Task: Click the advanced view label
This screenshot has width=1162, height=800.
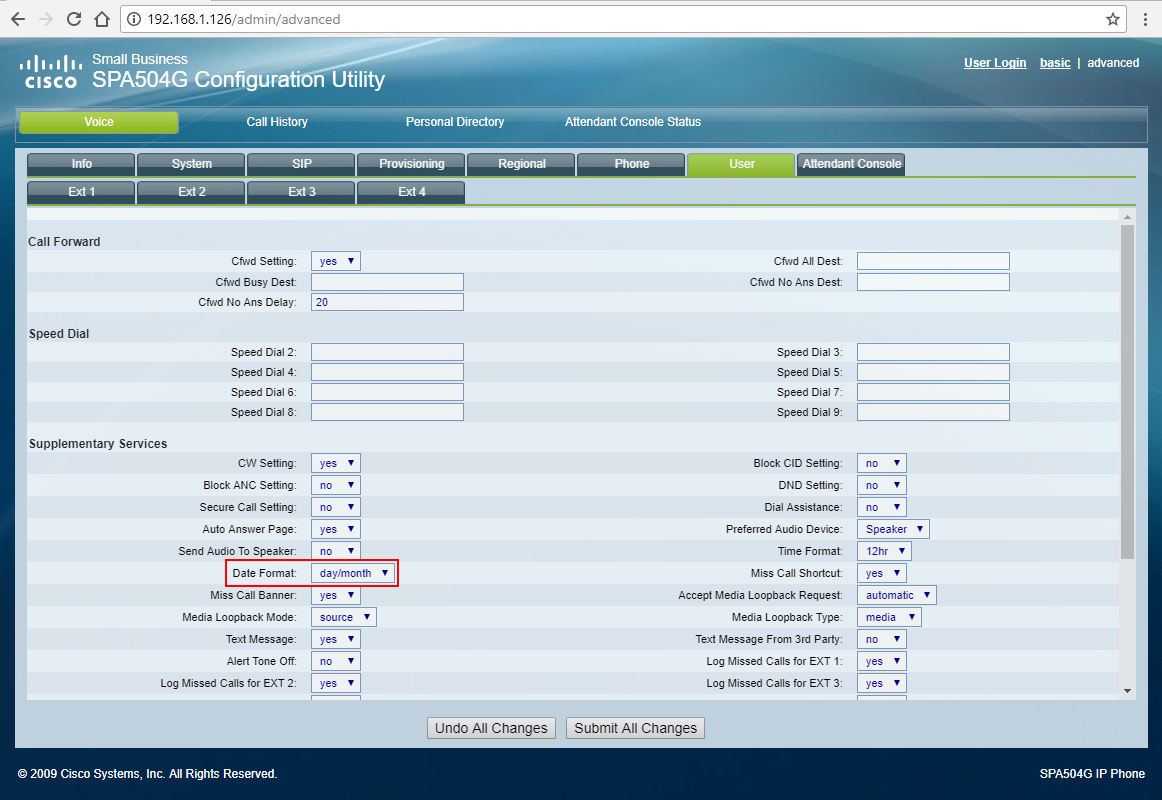Action: pos(1113,63)
